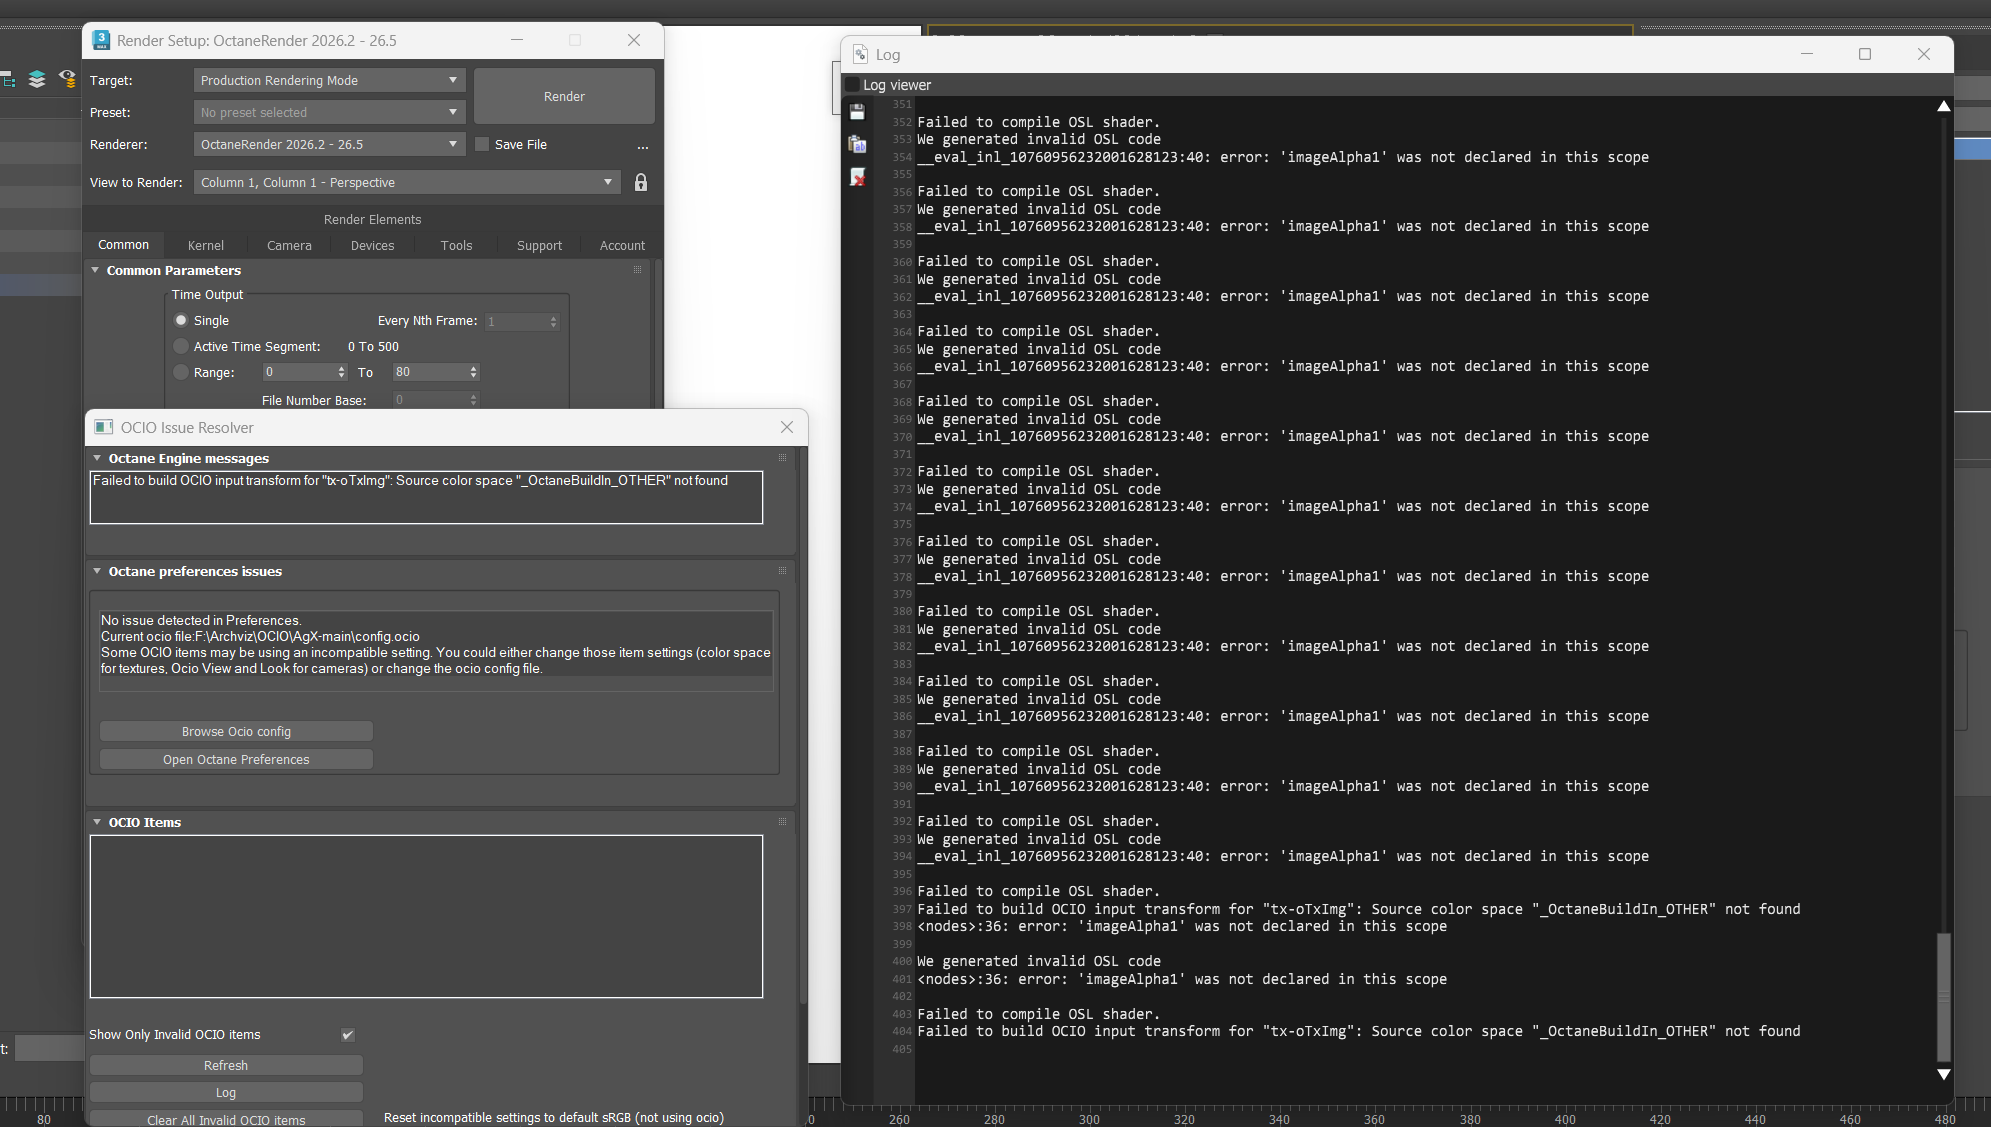
Task: Click the Browse Ocio config button
Action: point(236,731)
